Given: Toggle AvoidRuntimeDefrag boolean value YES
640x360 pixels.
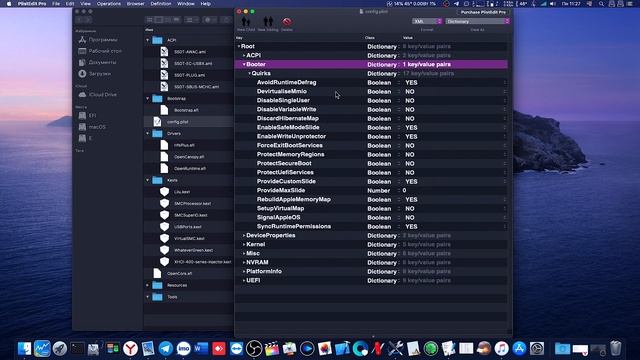Looking at the screenshot, I should point(411,82).
